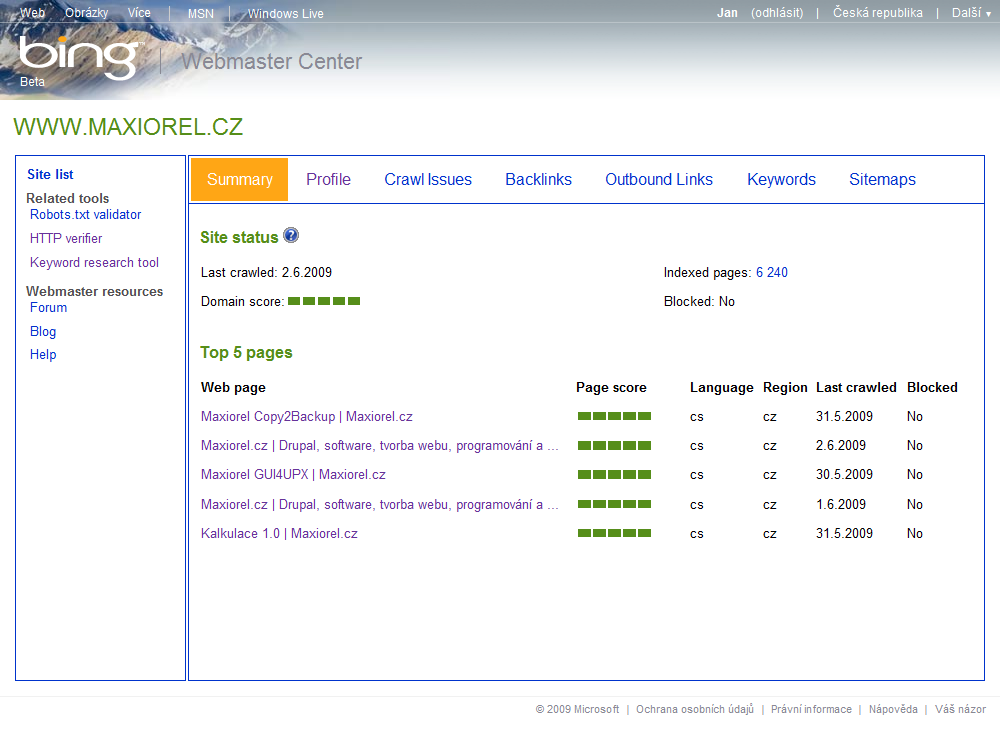Screen dimensions: 1000x747
Task: Click the Region column header
Action: (785, 387)
